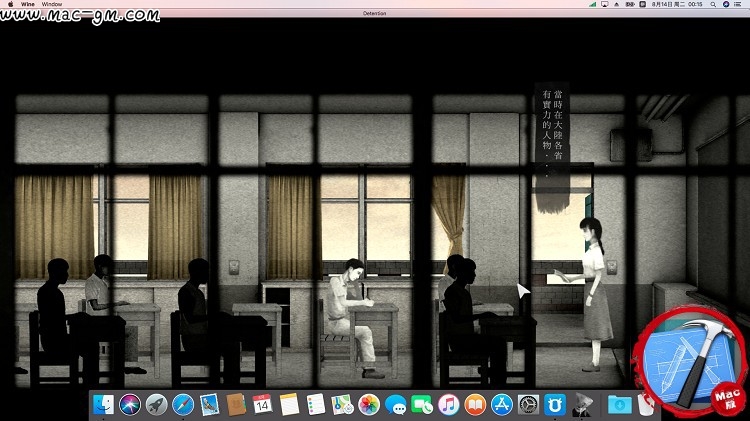The image size is (750, 421).
Task: Open Finder from the Dock
Action: 104,405
